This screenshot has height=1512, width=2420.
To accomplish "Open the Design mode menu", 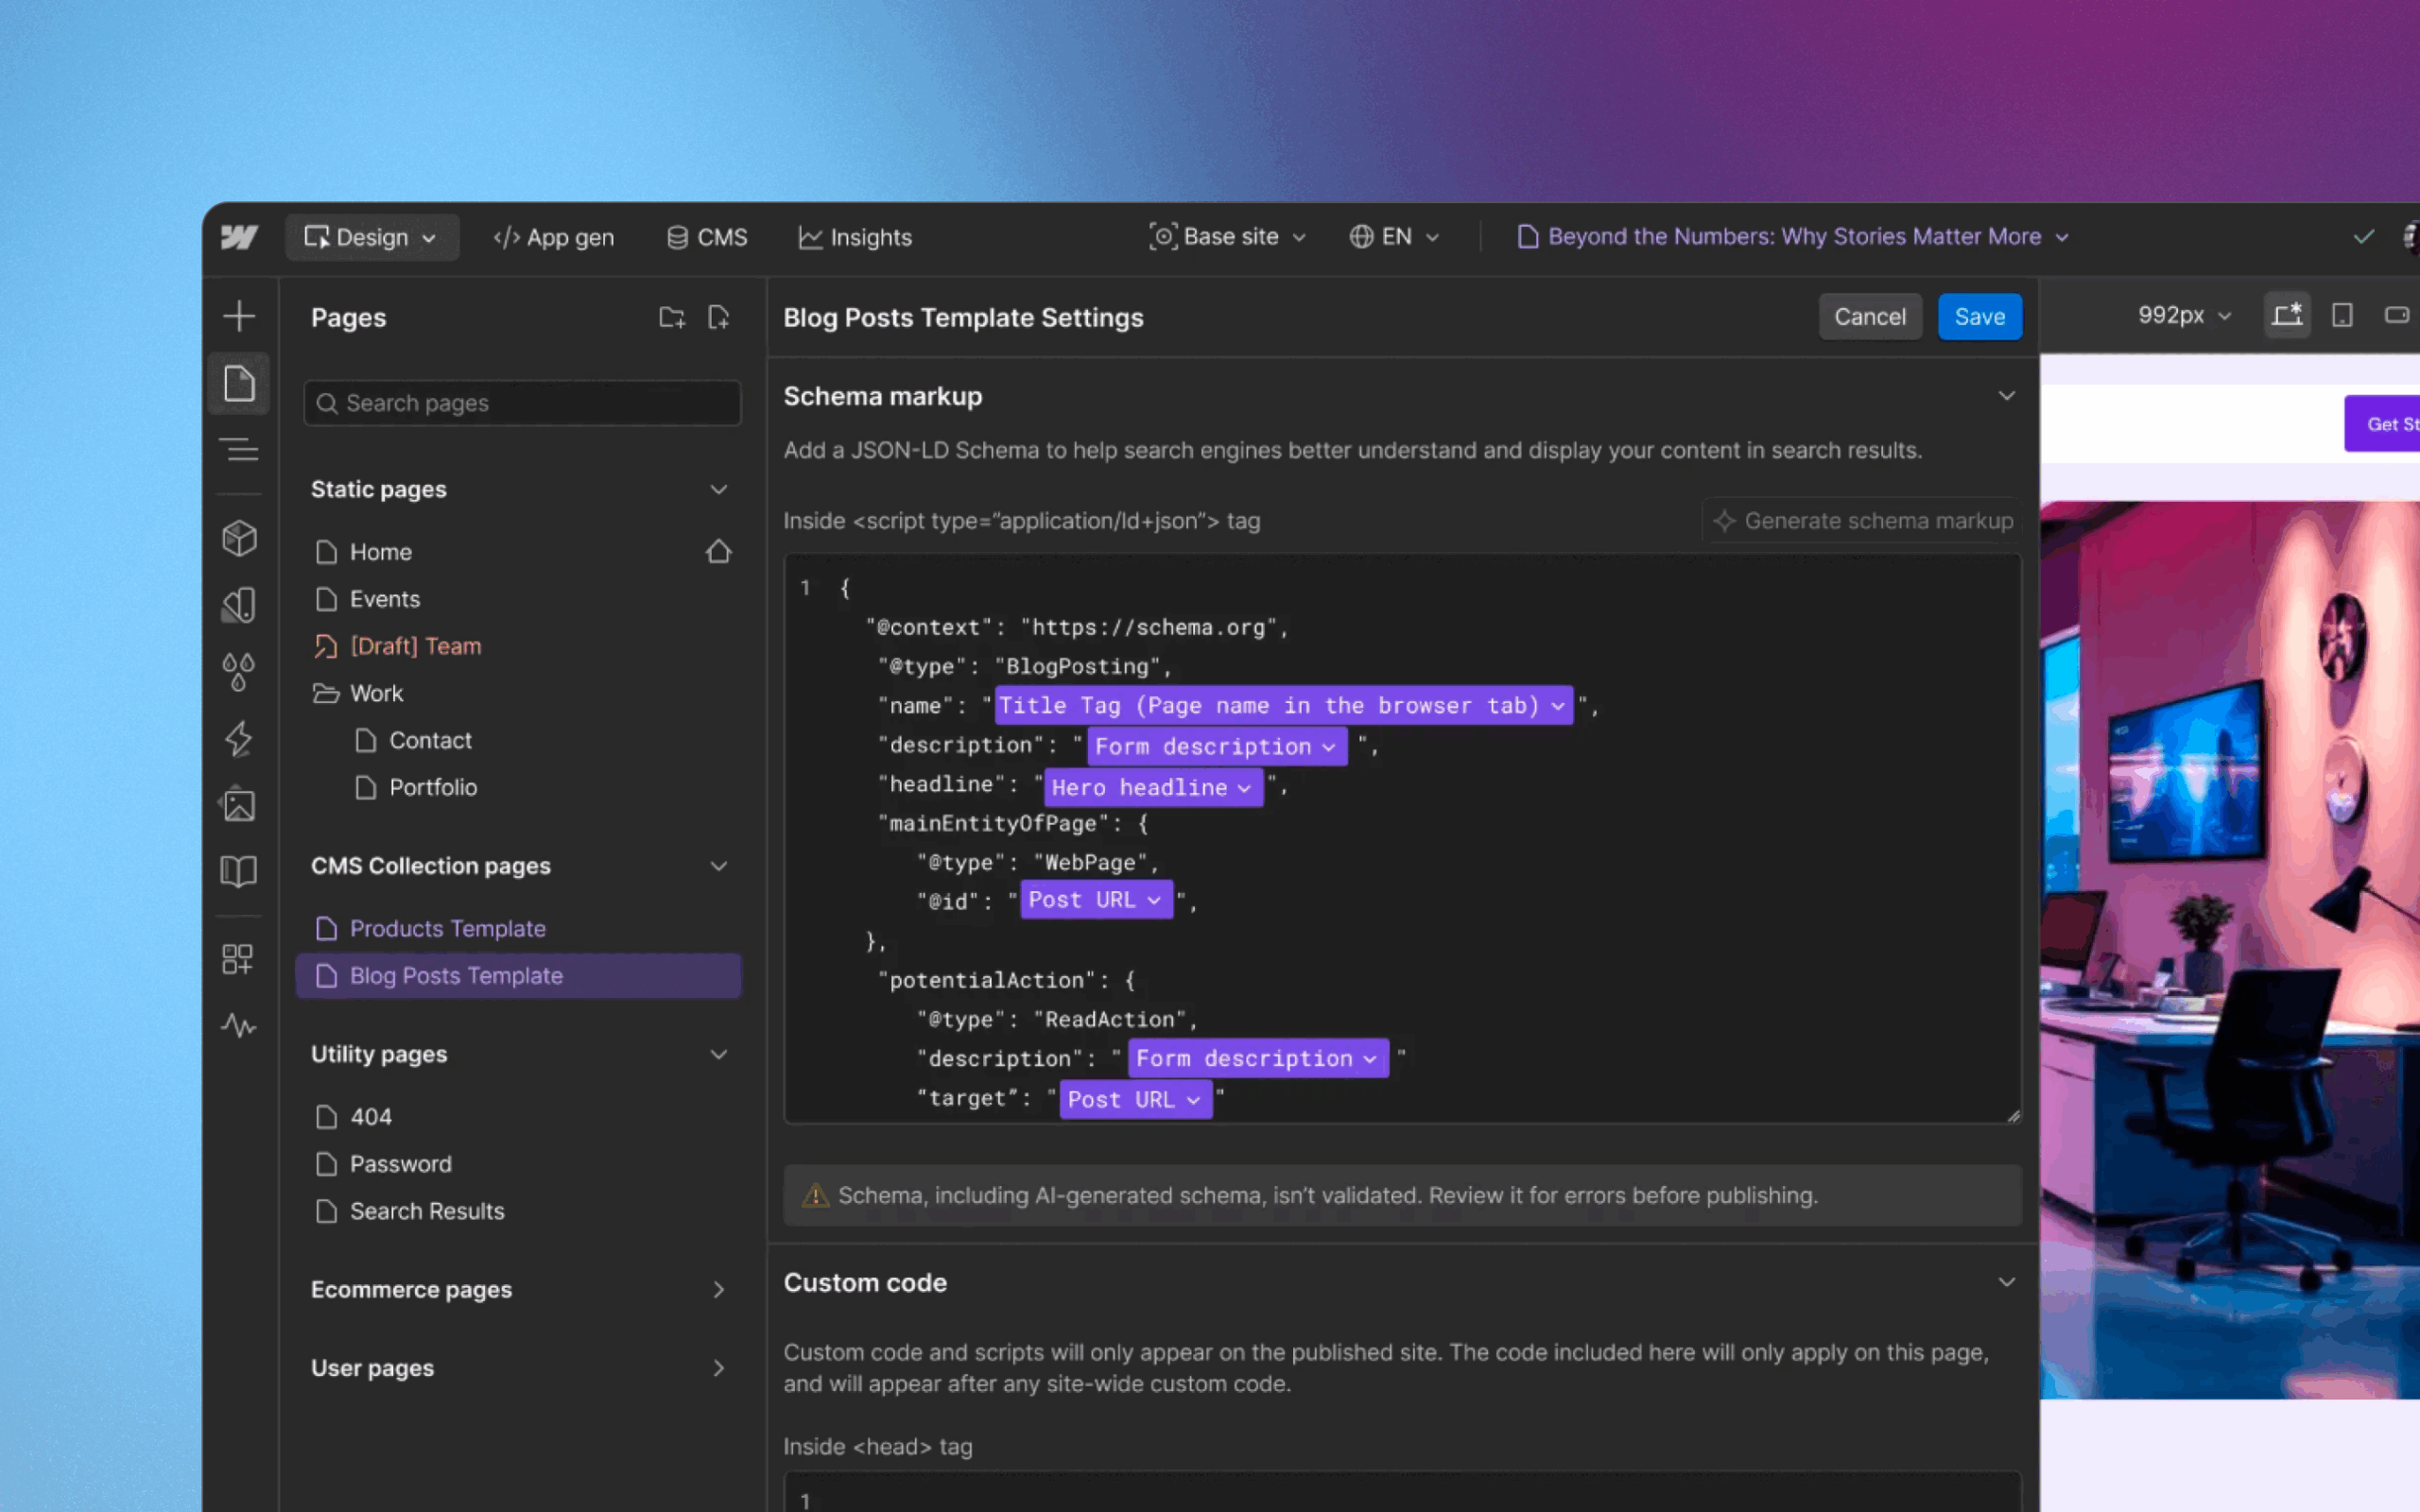I will tap(371, 237).
